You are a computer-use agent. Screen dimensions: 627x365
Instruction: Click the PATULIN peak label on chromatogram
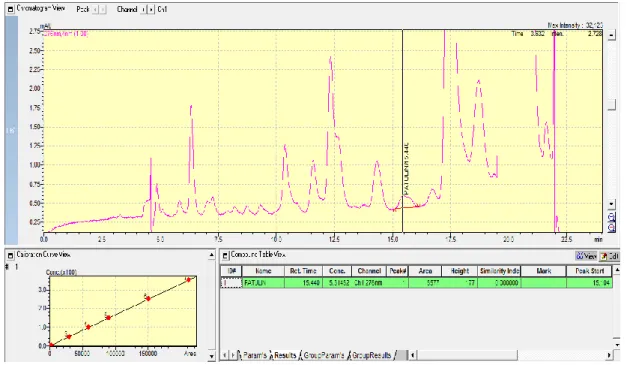tap(407, 168)
